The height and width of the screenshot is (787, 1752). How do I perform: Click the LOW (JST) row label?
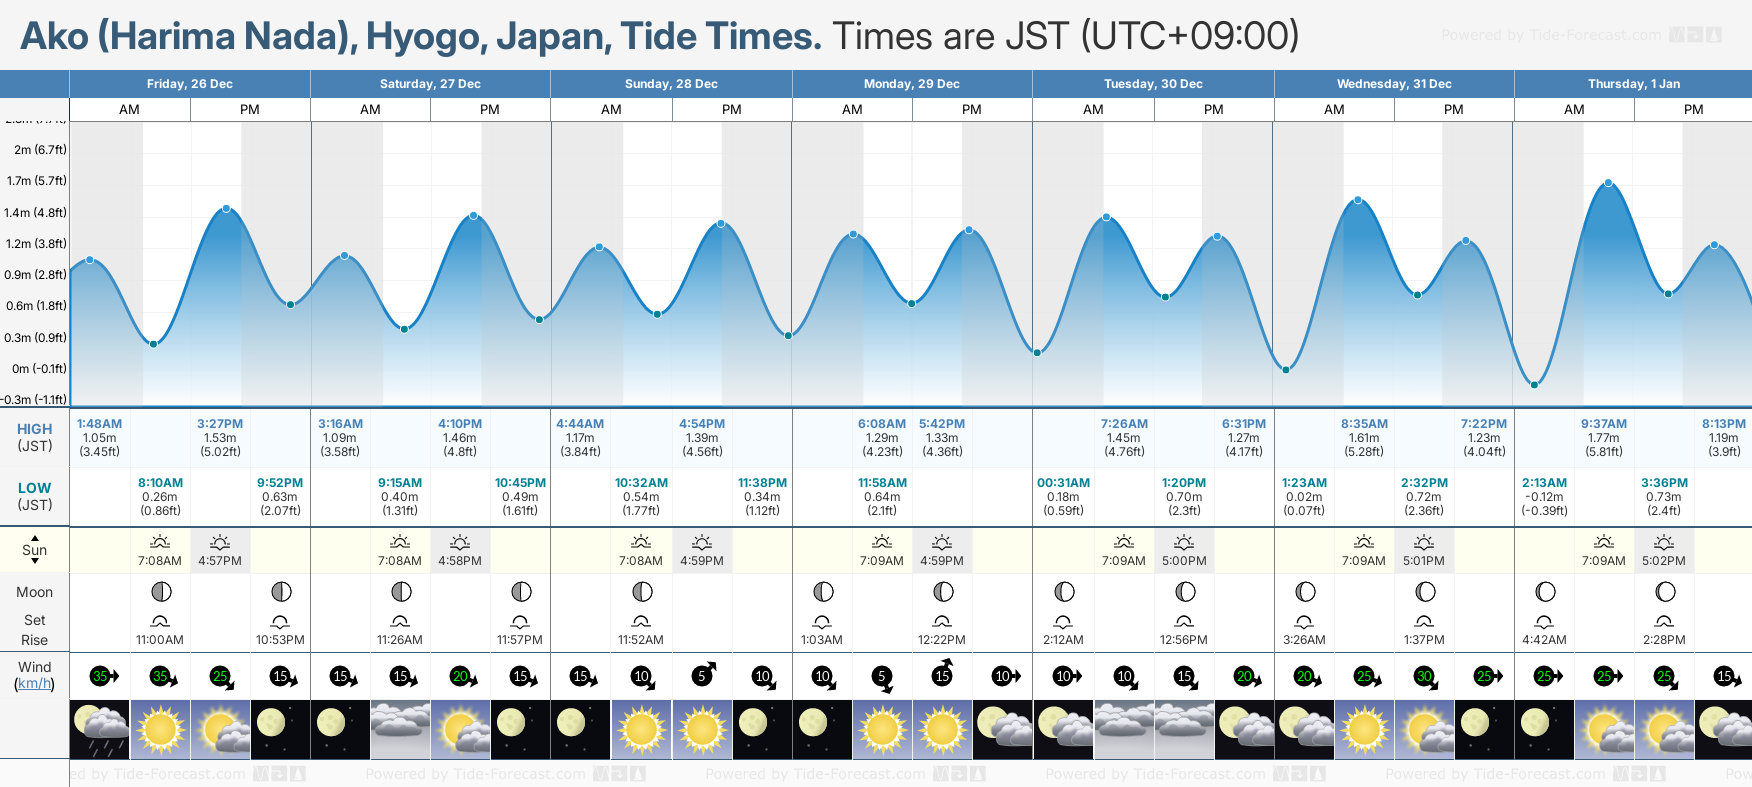[x=35, y=496]
